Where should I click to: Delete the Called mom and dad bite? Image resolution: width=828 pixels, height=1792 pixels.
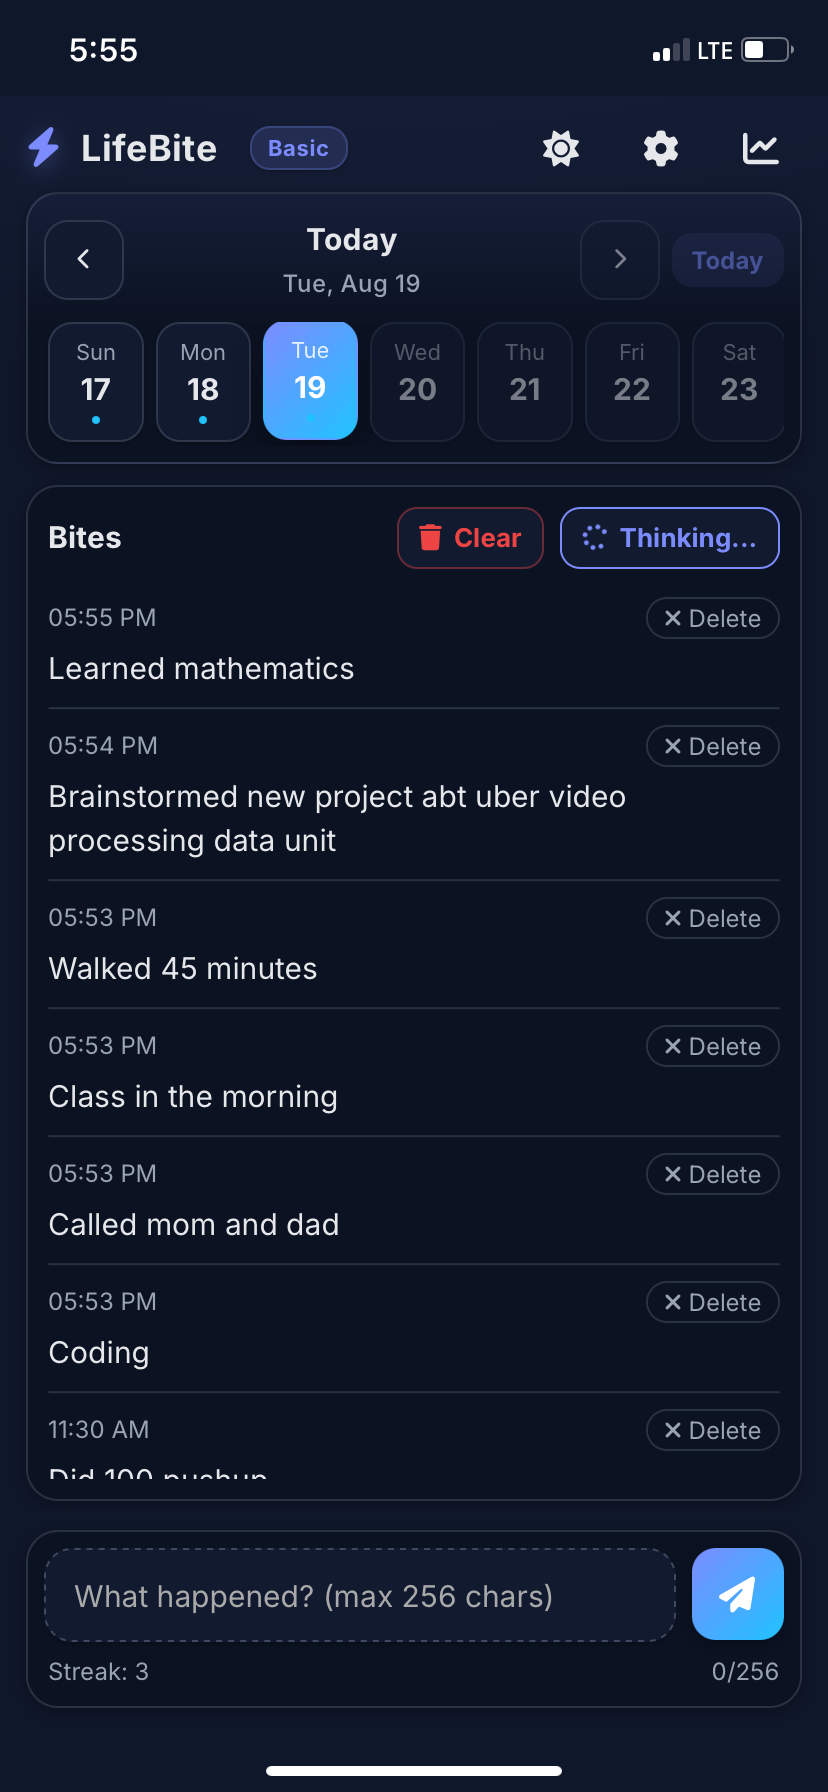coord(713,1175)
